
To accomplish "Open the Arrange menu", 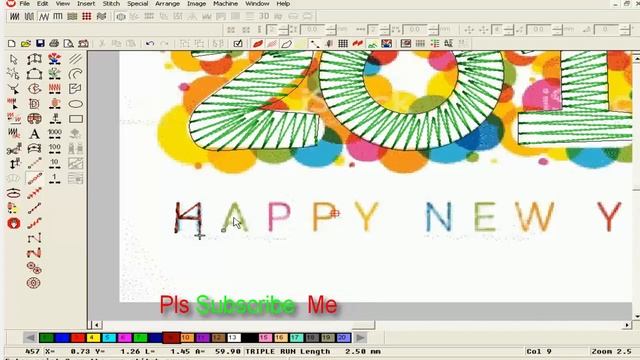I will (x=167, y=4).
